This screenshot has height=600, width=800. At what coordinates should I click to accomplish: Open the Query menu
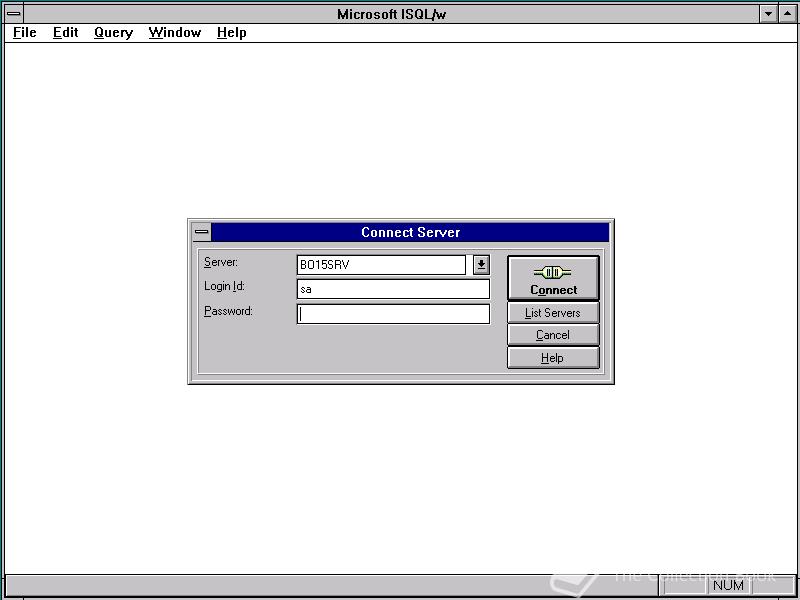coord(113,33)
